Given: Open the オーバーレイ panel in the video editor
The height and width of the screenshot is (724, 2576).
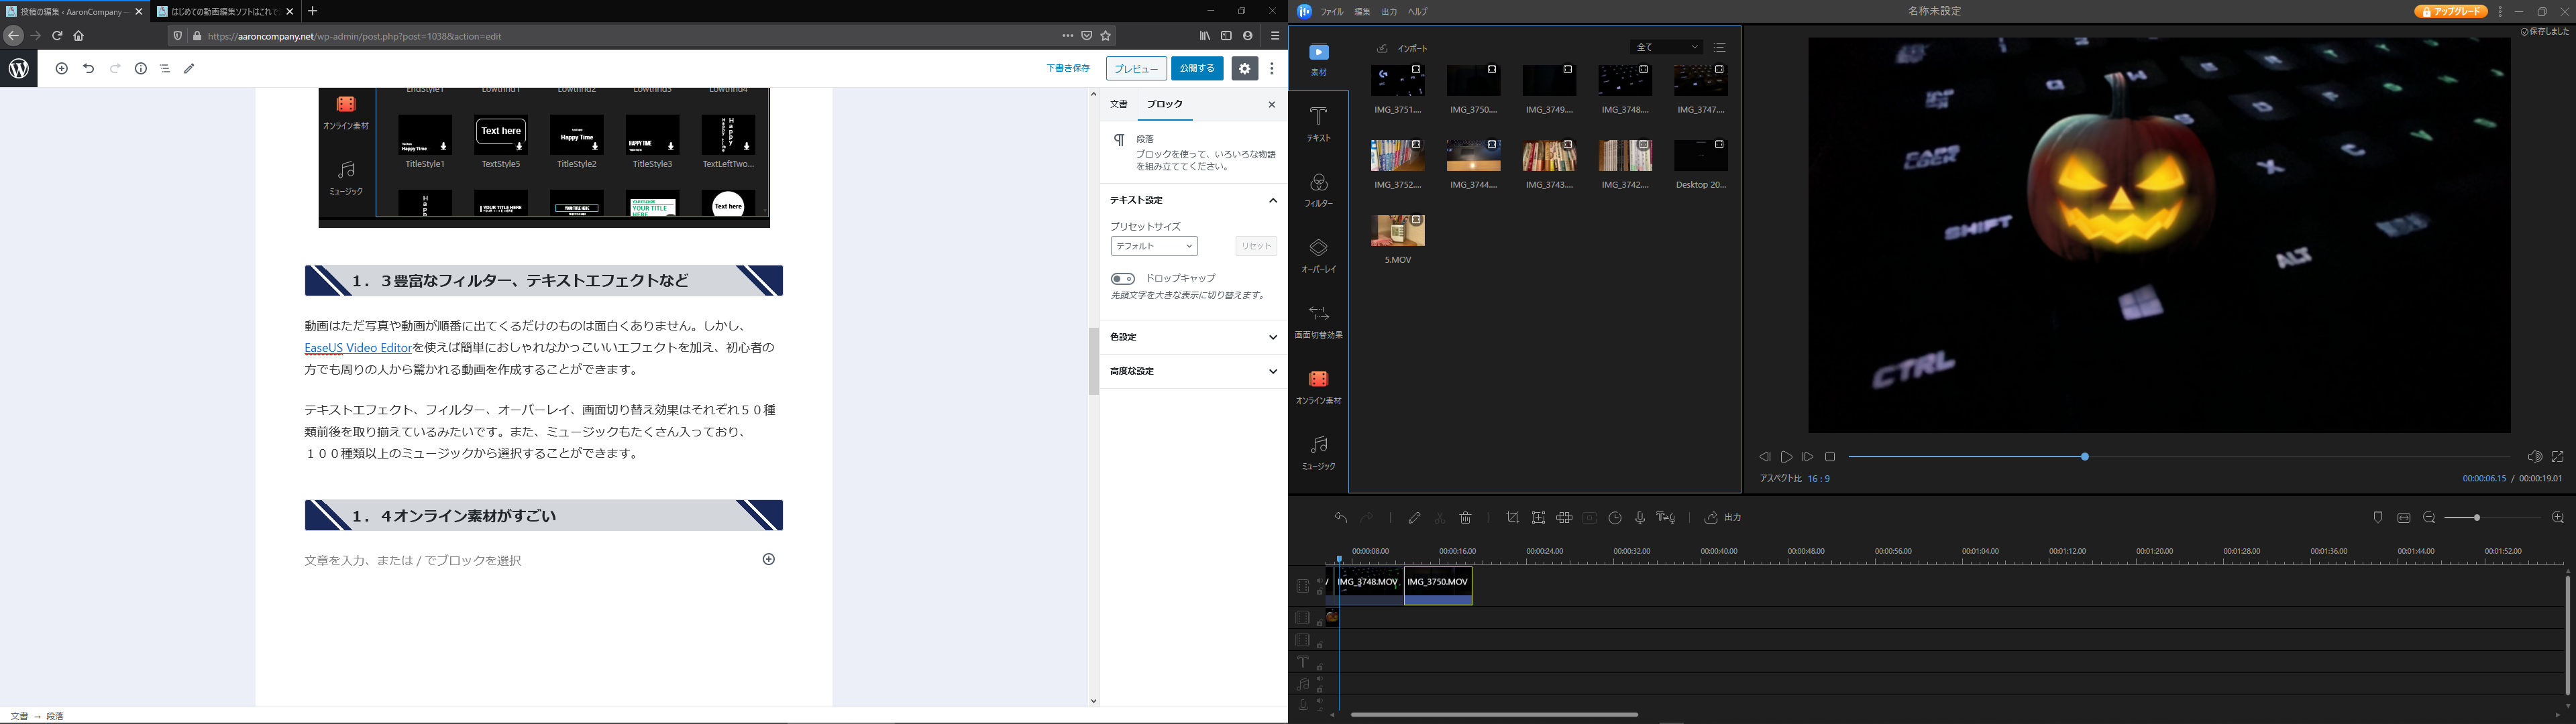Looking at the screenshot, I should pyautogui.click(x=1318, y=256).
